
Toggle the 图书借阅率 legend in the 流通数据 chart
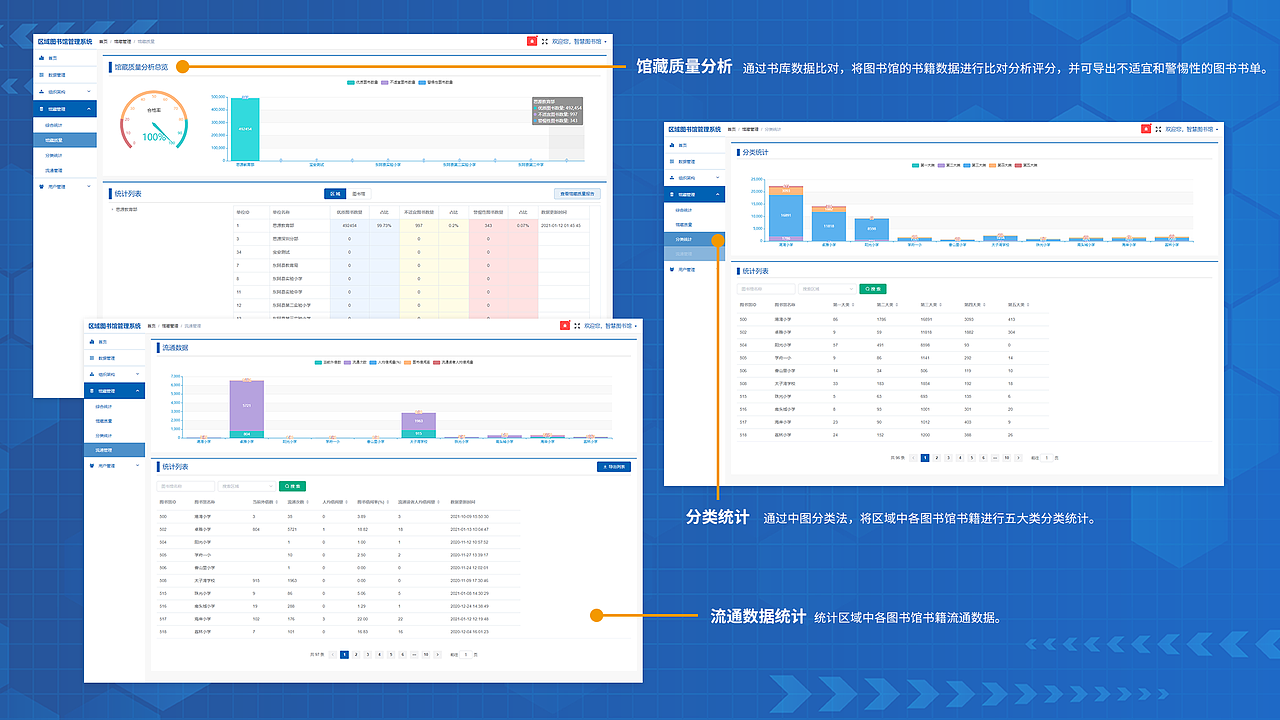point(417,362)
